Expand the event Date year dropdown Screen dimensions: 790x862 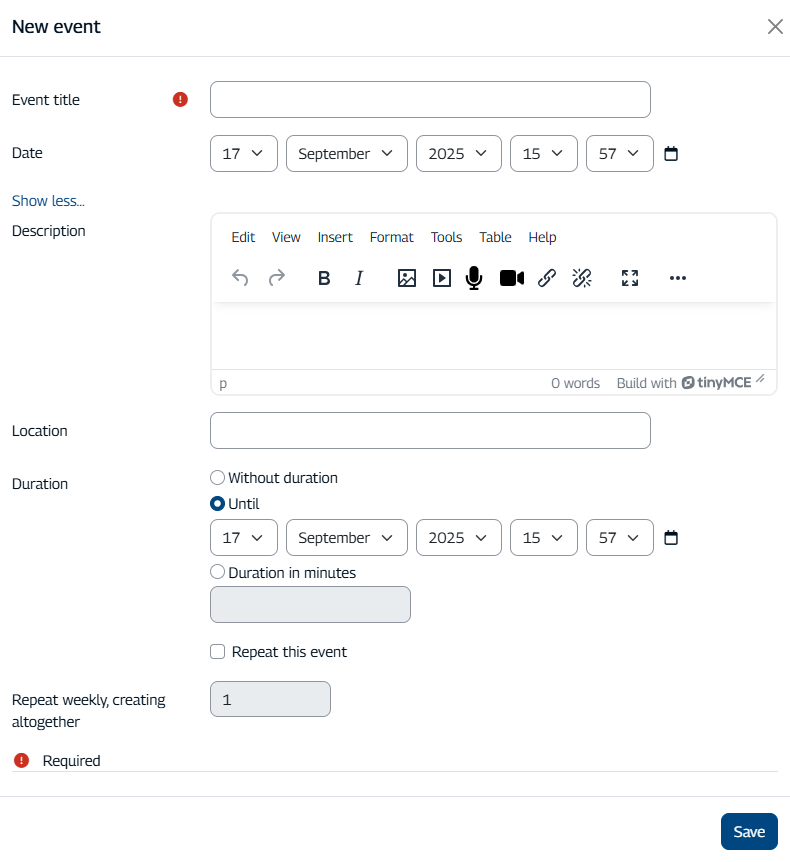(458, 154)
